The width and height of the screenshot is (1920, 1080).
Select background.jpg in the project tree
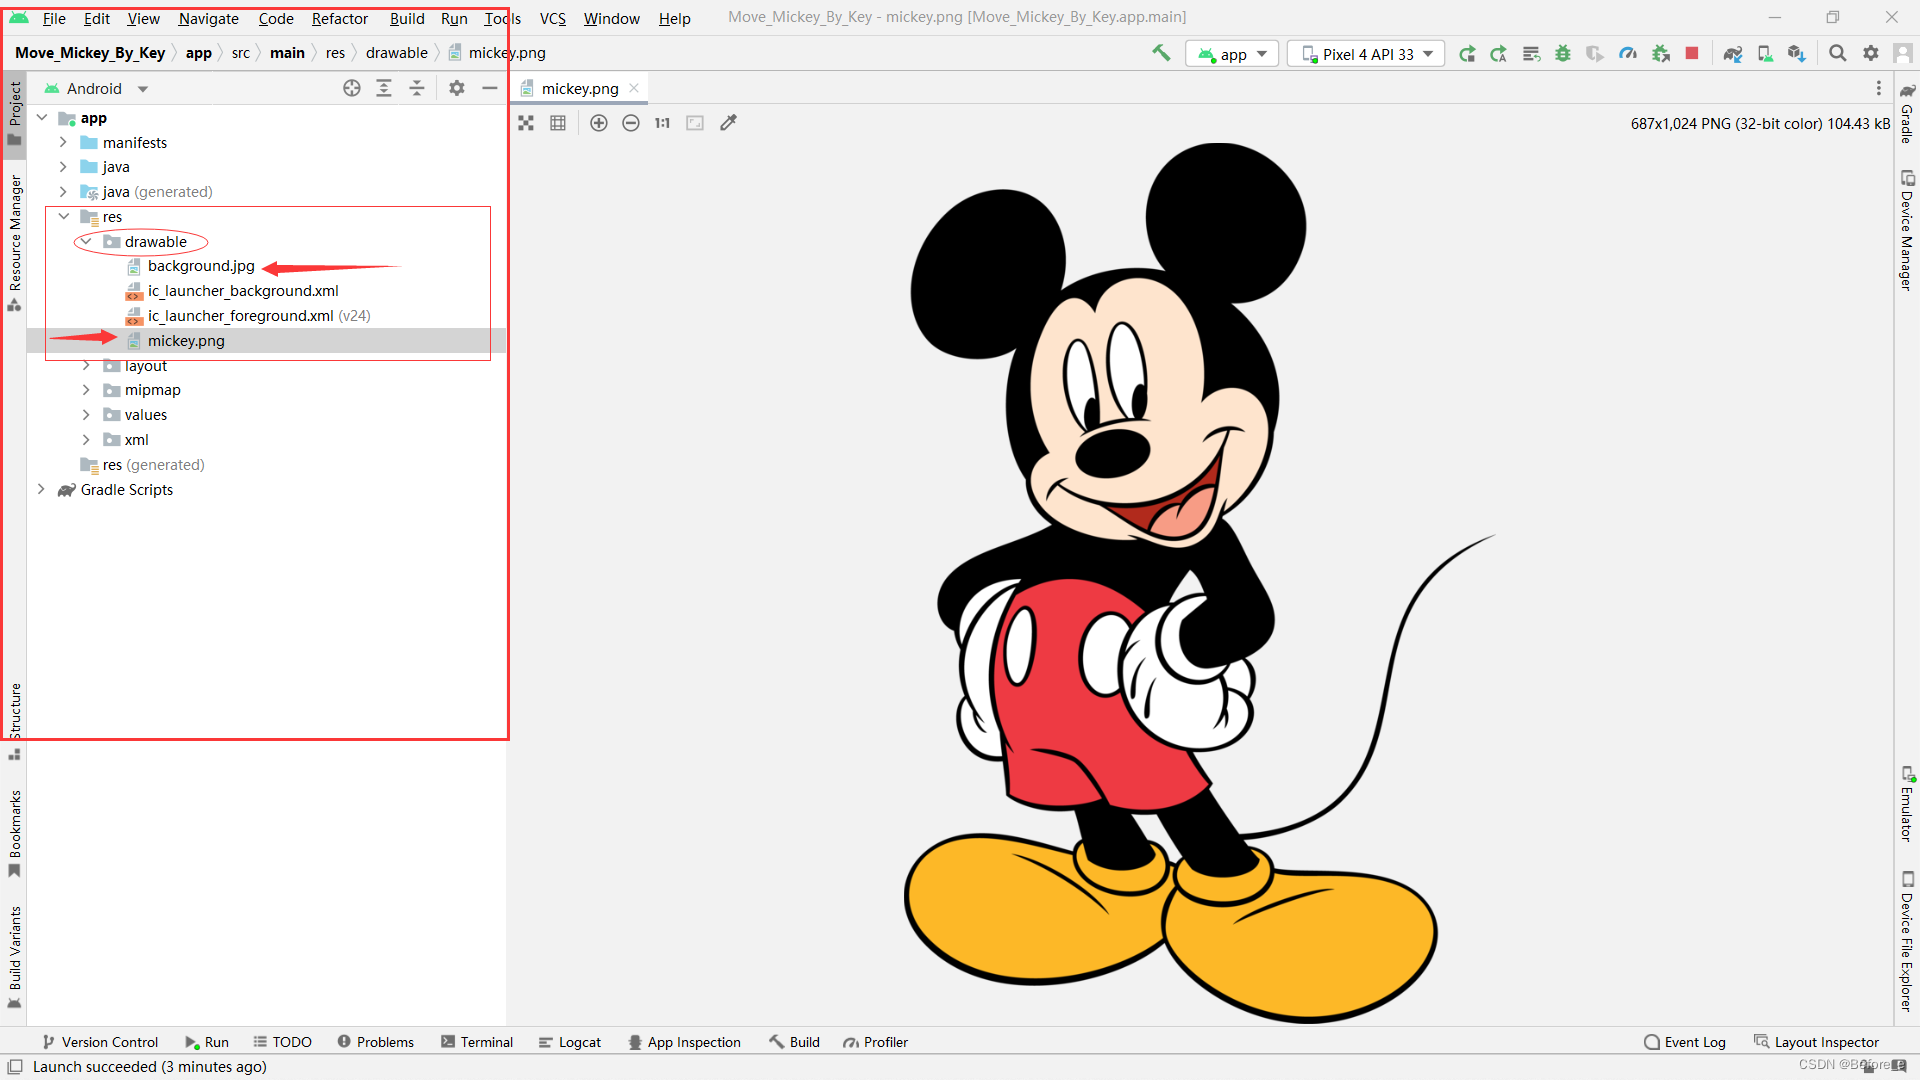[200, 266]
